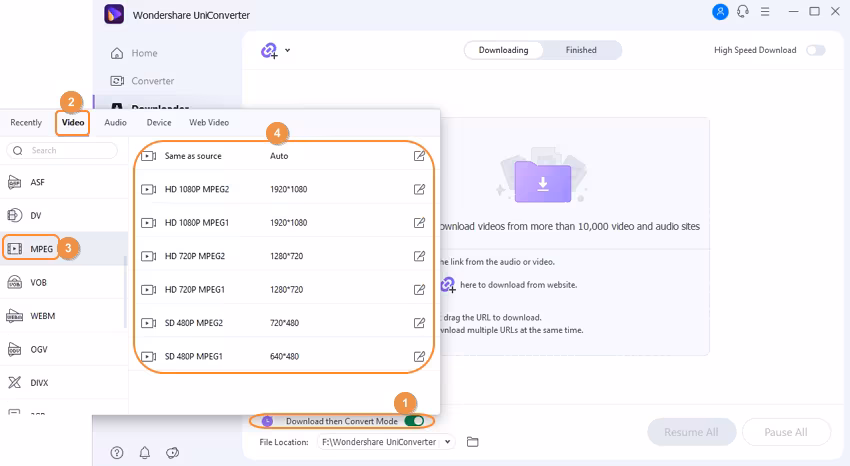Screen dimensions: 850x466
Task: Edit the HD 720P MPEG1 preset
Action: [x=419, y=289]
